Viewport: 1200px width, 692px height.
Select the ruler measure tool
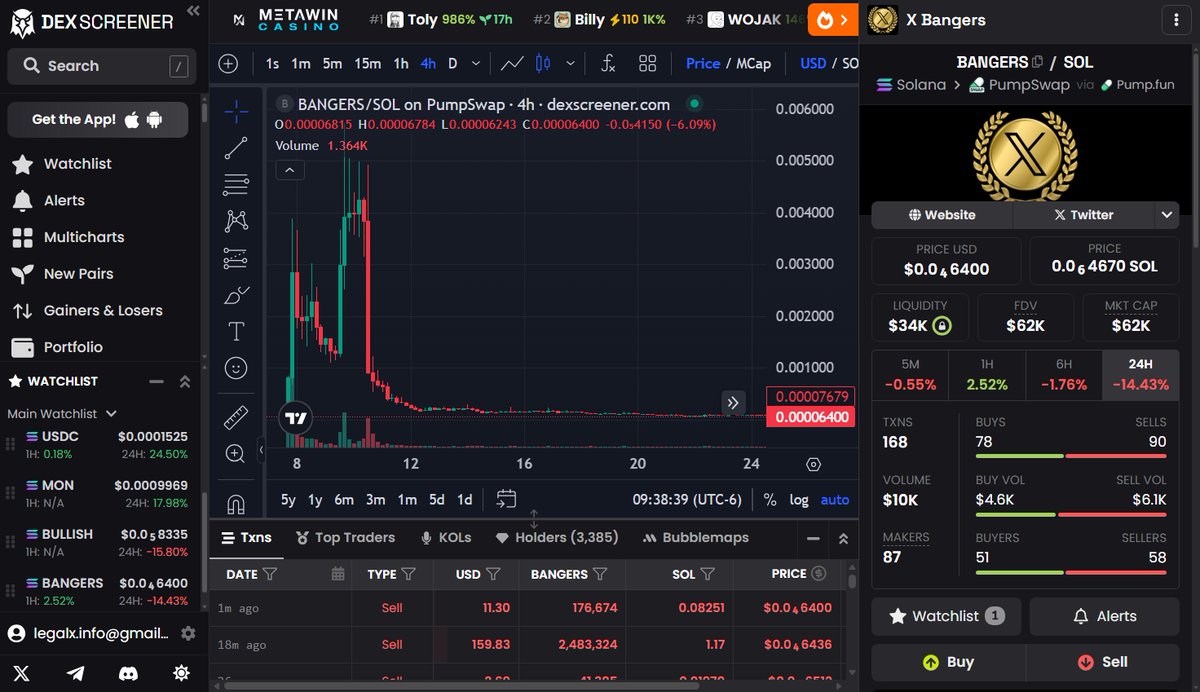[236, 416]
